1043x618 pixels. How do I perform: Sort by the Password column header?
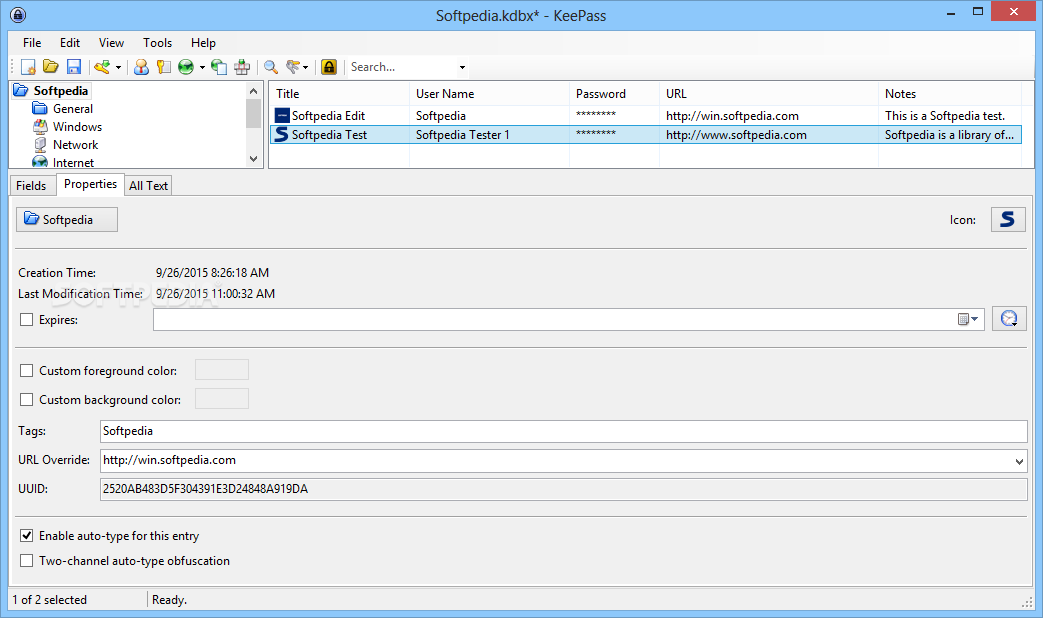614,94
